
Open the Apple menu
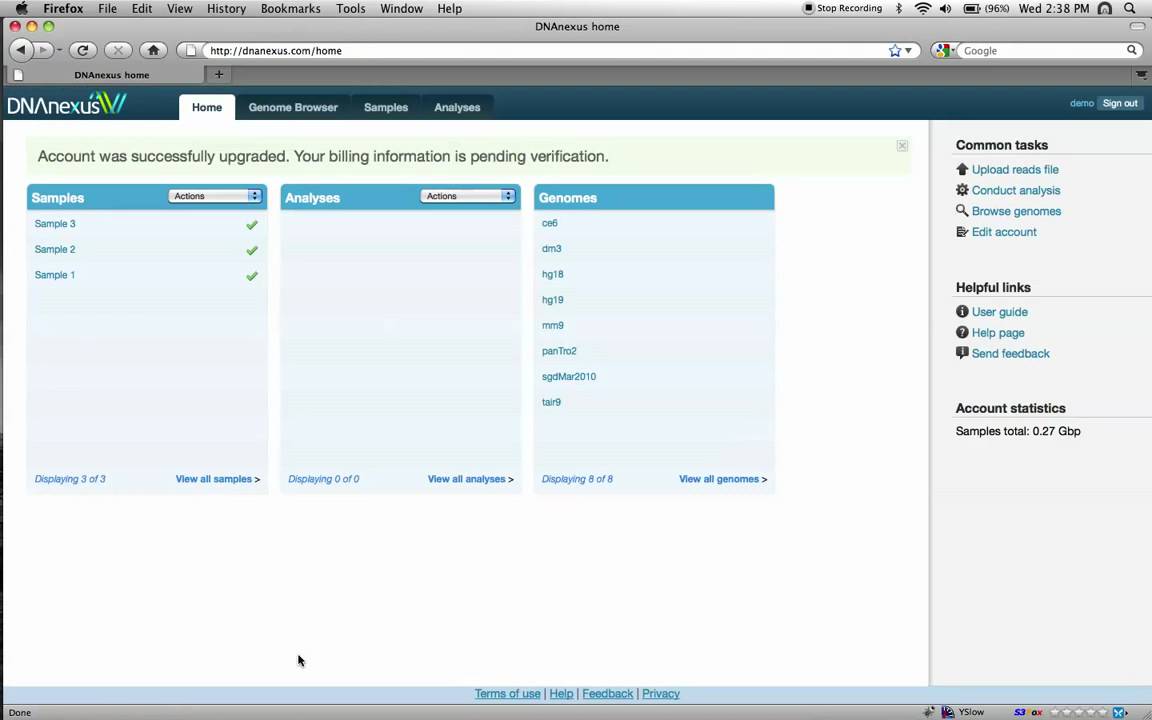point(21,9)
